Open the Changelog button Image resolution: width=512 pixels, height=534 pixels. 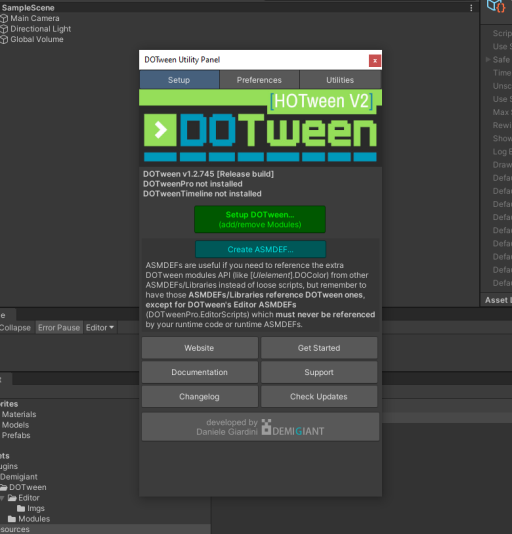click(200, 396)
